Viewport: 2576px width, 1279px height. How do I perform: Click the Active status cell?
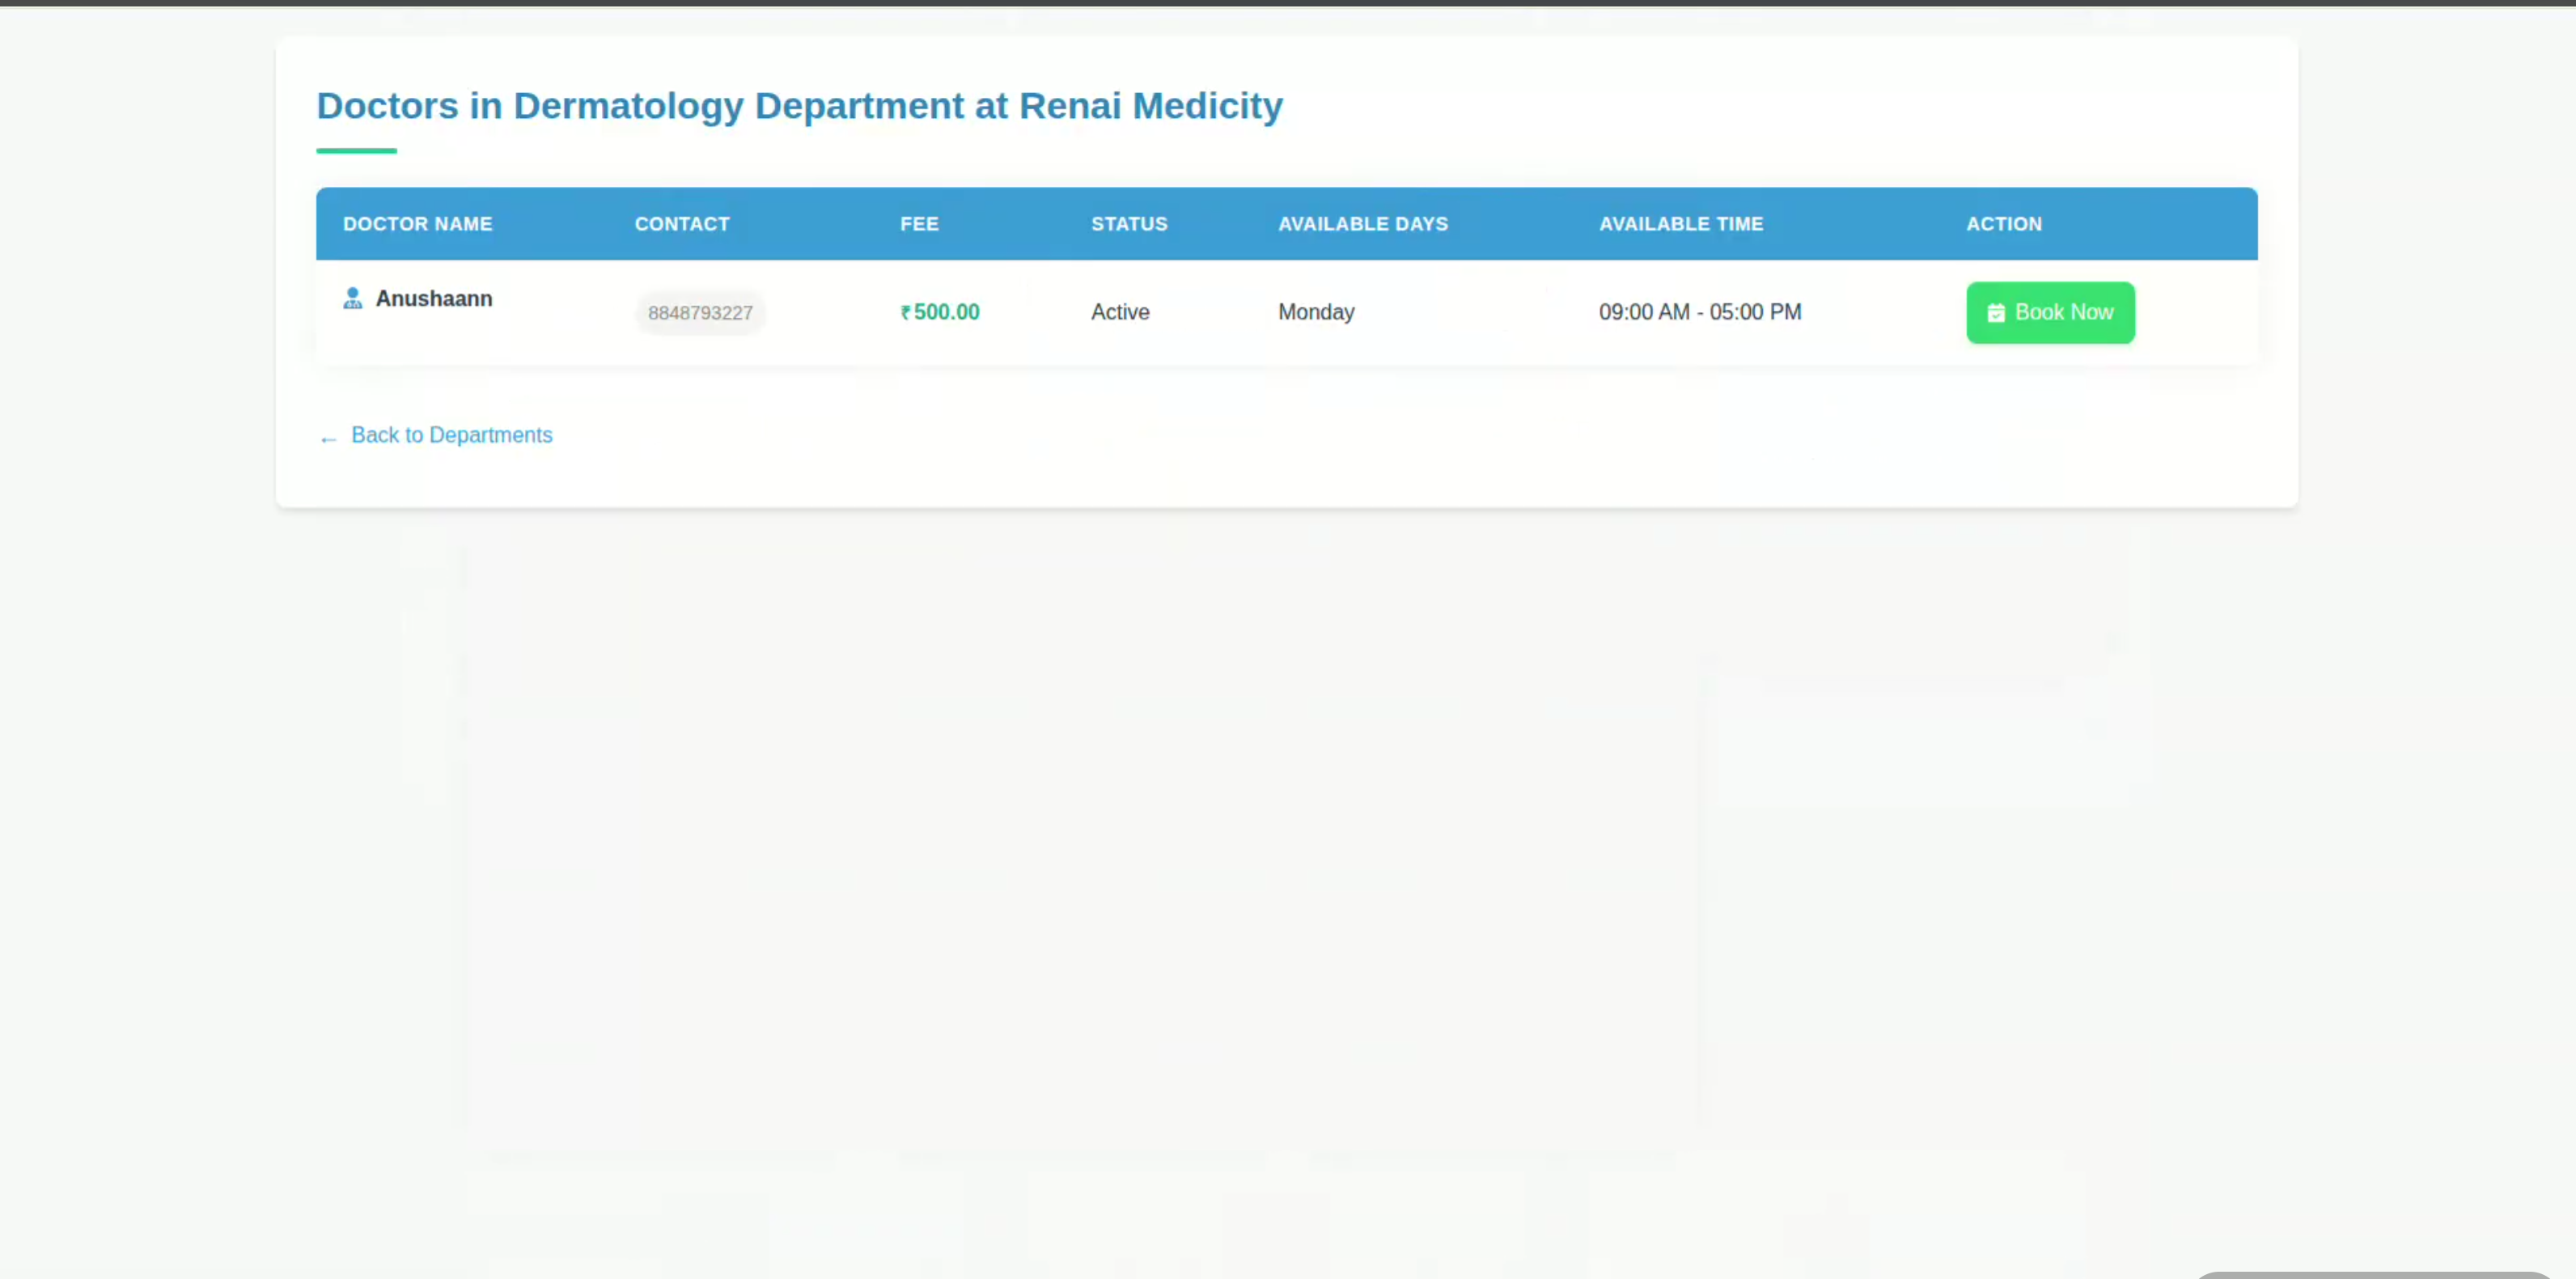(1120, 312)
